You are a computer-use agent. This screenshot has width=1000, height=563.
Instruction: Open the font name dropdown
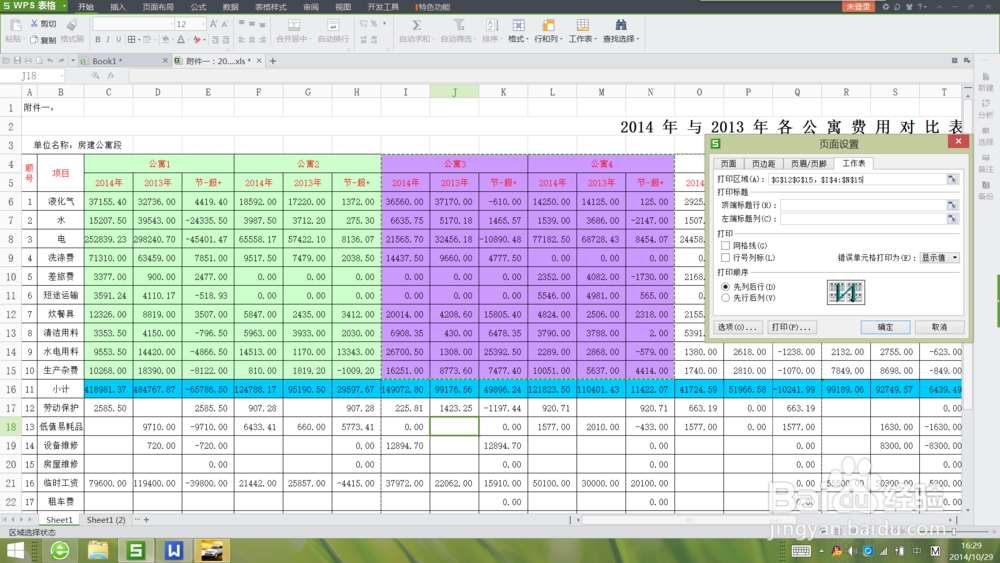[172, 24]
